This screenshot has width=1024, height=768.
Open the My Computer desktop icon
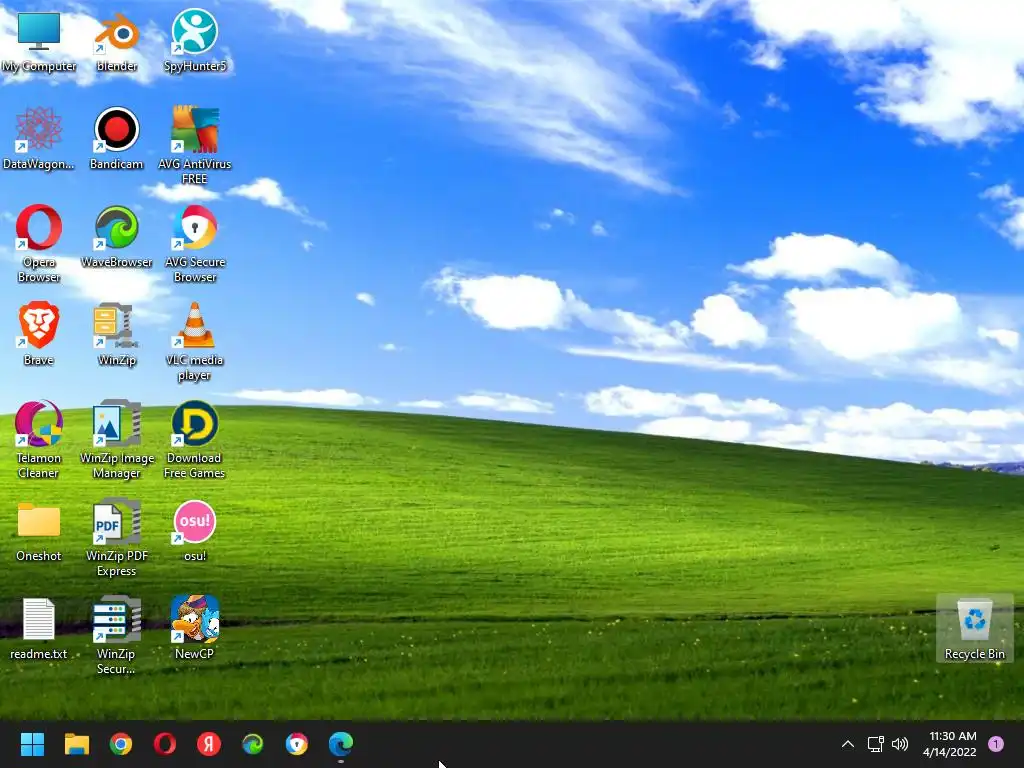39,42
